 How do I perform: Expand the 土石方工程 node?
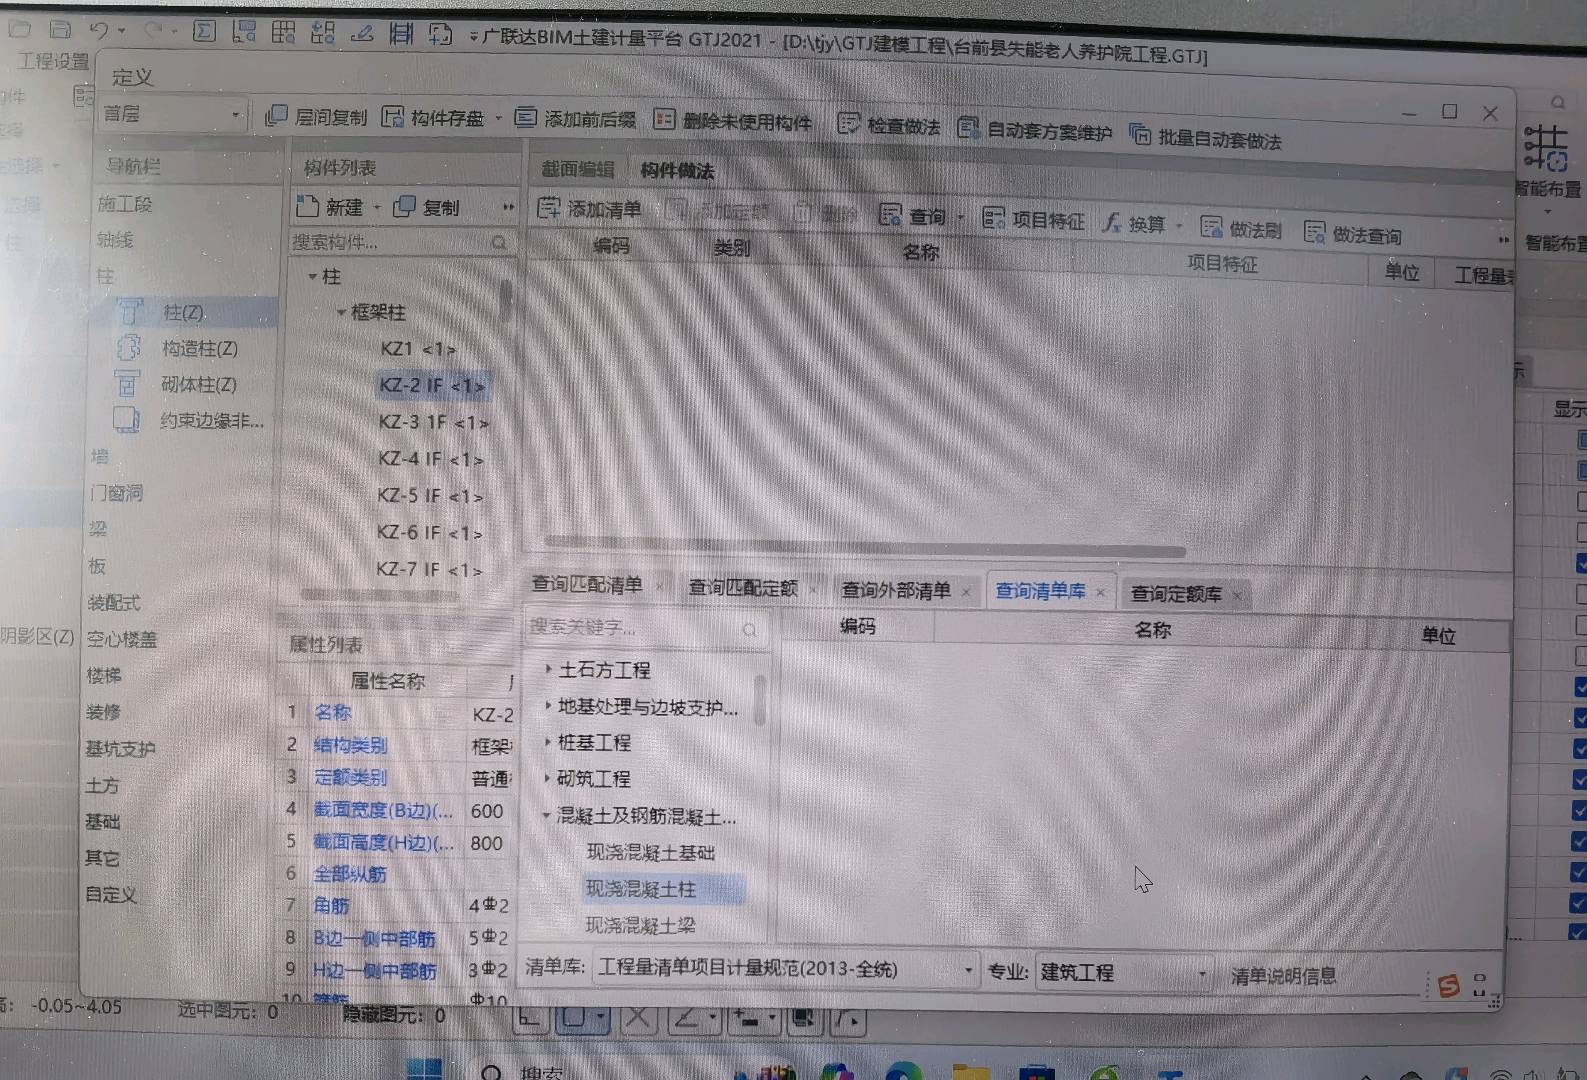pyautogui.click(x=548, y=668)
